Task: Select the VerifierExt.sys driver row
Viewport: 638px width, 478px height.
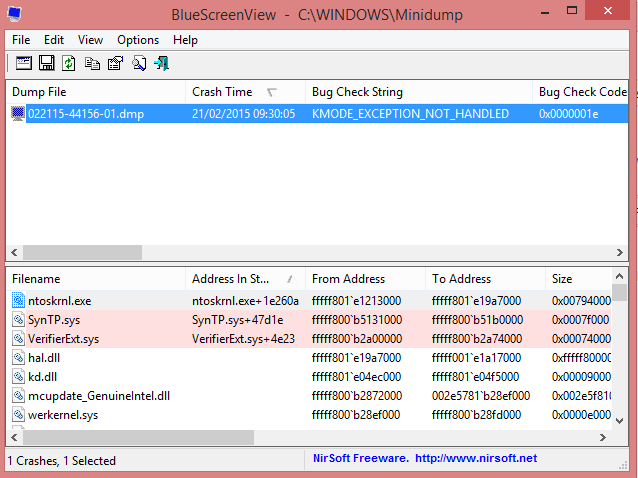Action: tap(309, 338)
